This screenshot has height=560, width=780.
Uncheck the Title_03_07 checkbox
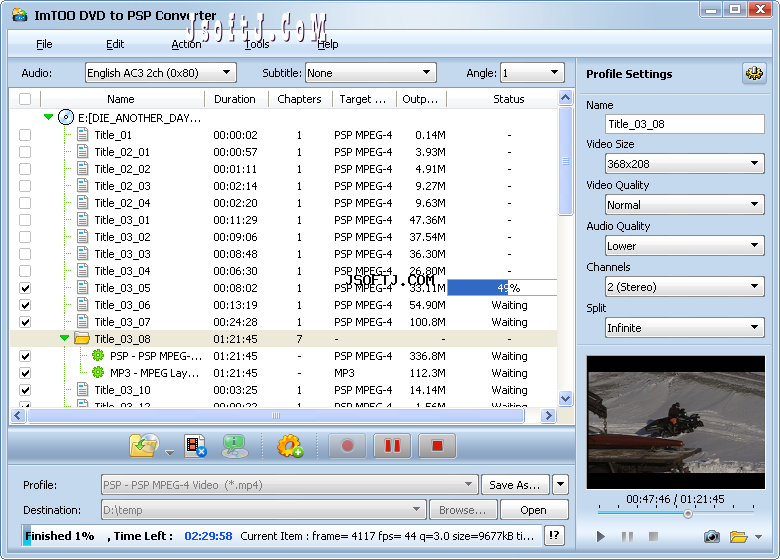pyautogui.click(x=25, y=322)
